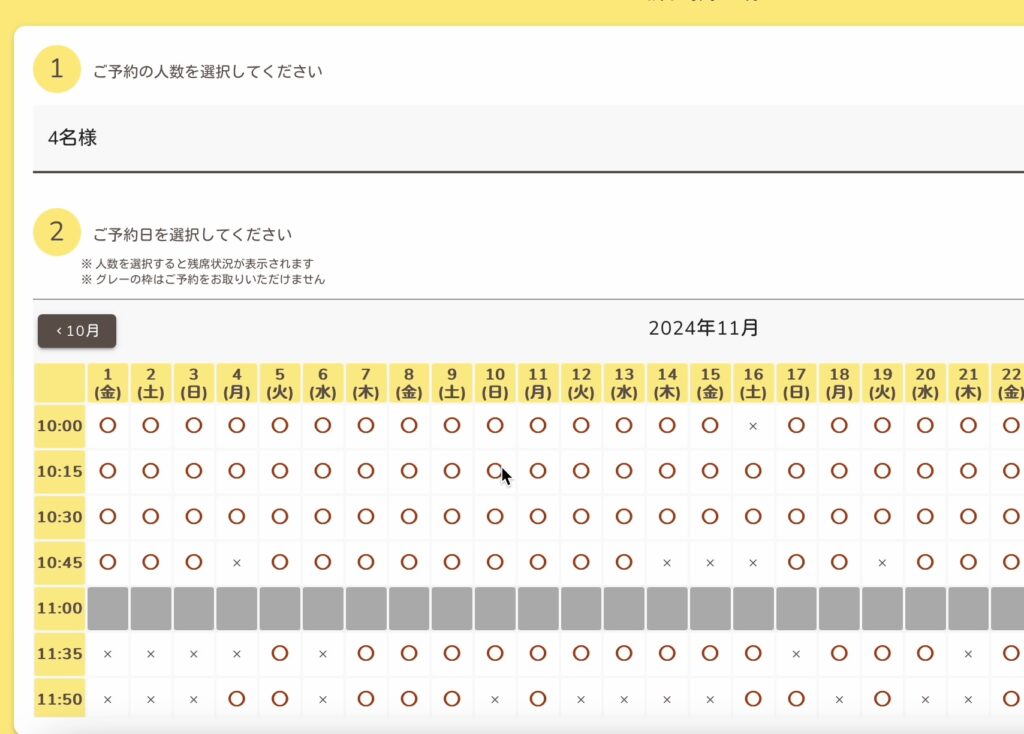
Task: Go back to October with ‹10月 button
Action: (77, 331)
